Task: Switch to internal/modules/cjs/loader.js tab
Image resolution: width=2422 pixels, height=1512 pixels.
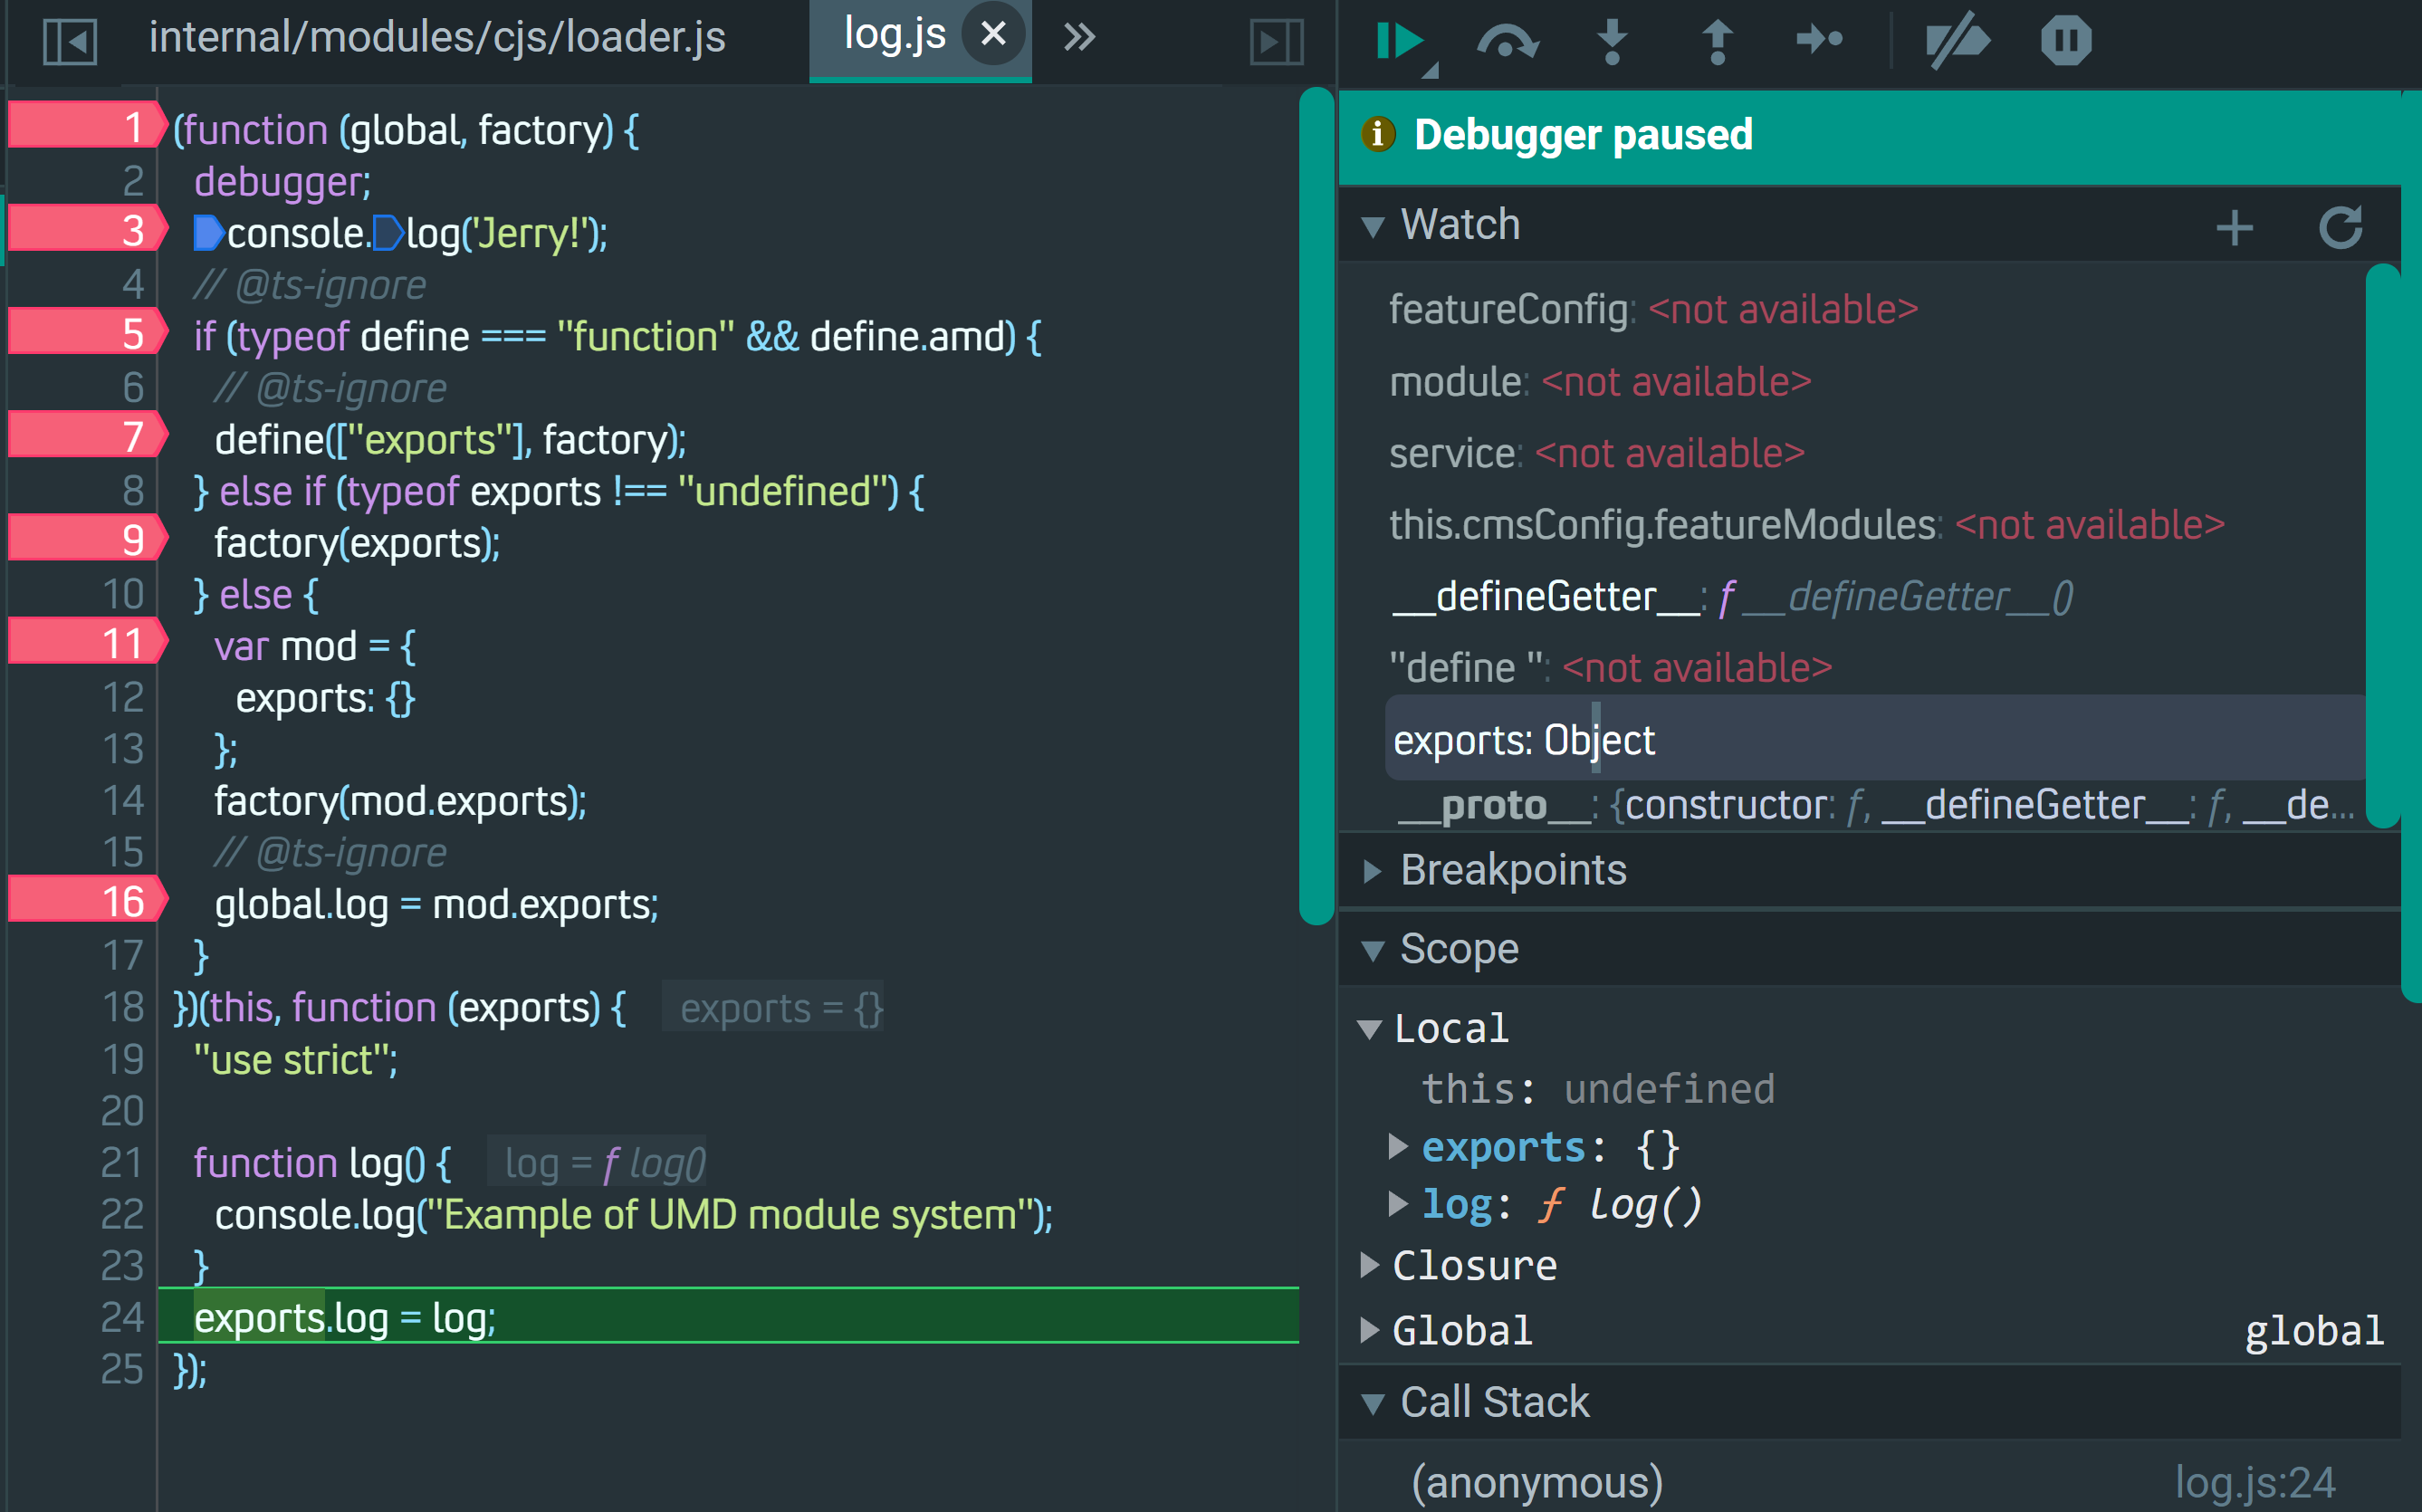Action: pos(437,39)
